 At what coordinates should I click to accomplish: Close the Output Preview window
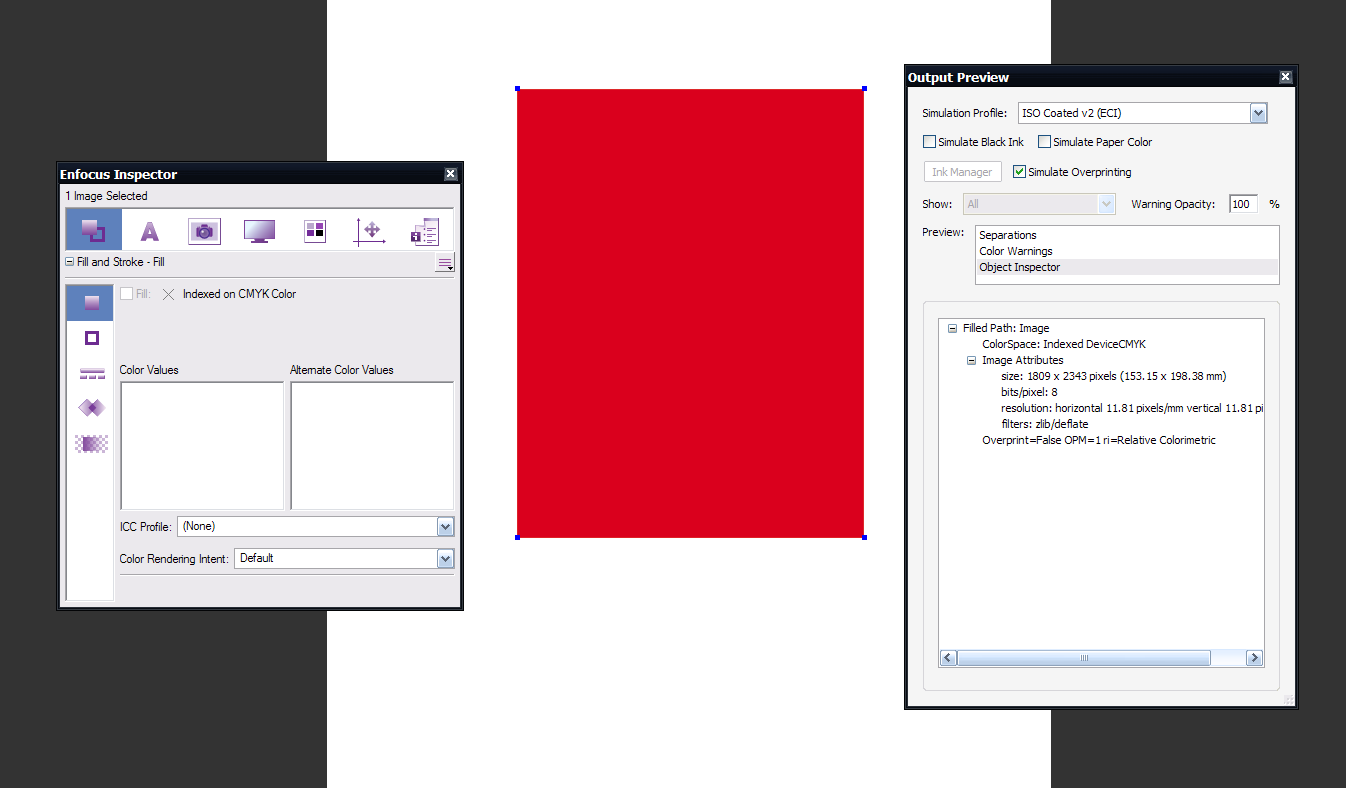coord(1285,77)
